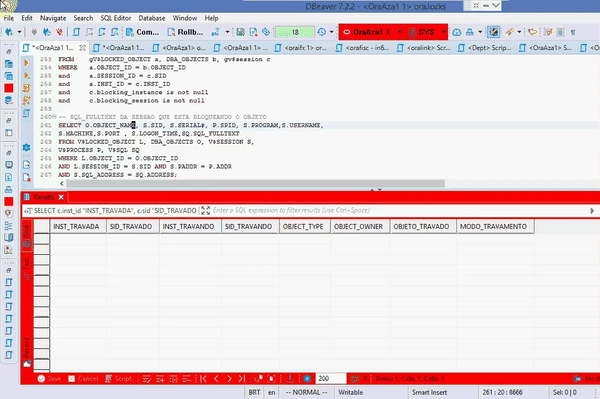Image resolution: width=600 pixels, height=399 pixels.
Task: Click the back navigation arrow icon
Action: pos(532,32)
